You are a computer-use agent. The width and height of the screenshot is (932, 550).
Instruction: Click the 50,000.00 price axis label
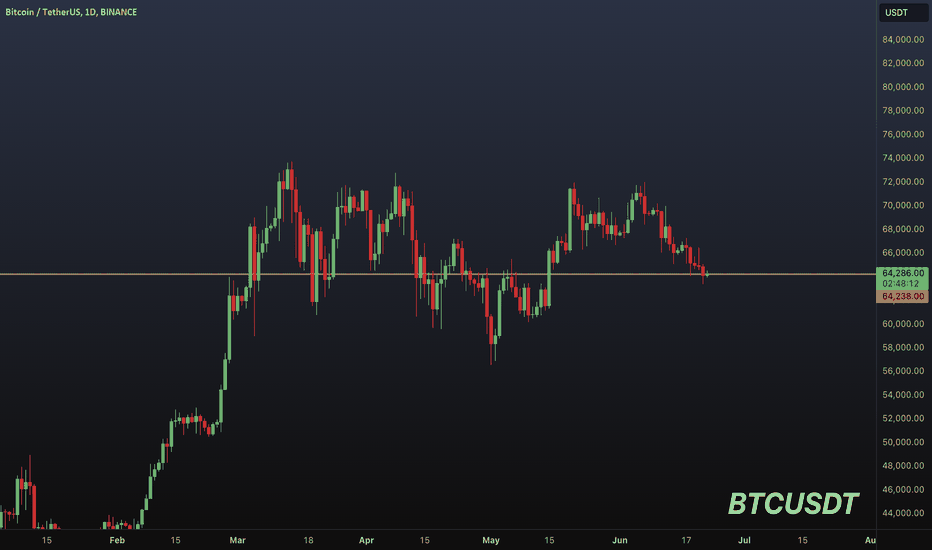[x=903, y=442]
